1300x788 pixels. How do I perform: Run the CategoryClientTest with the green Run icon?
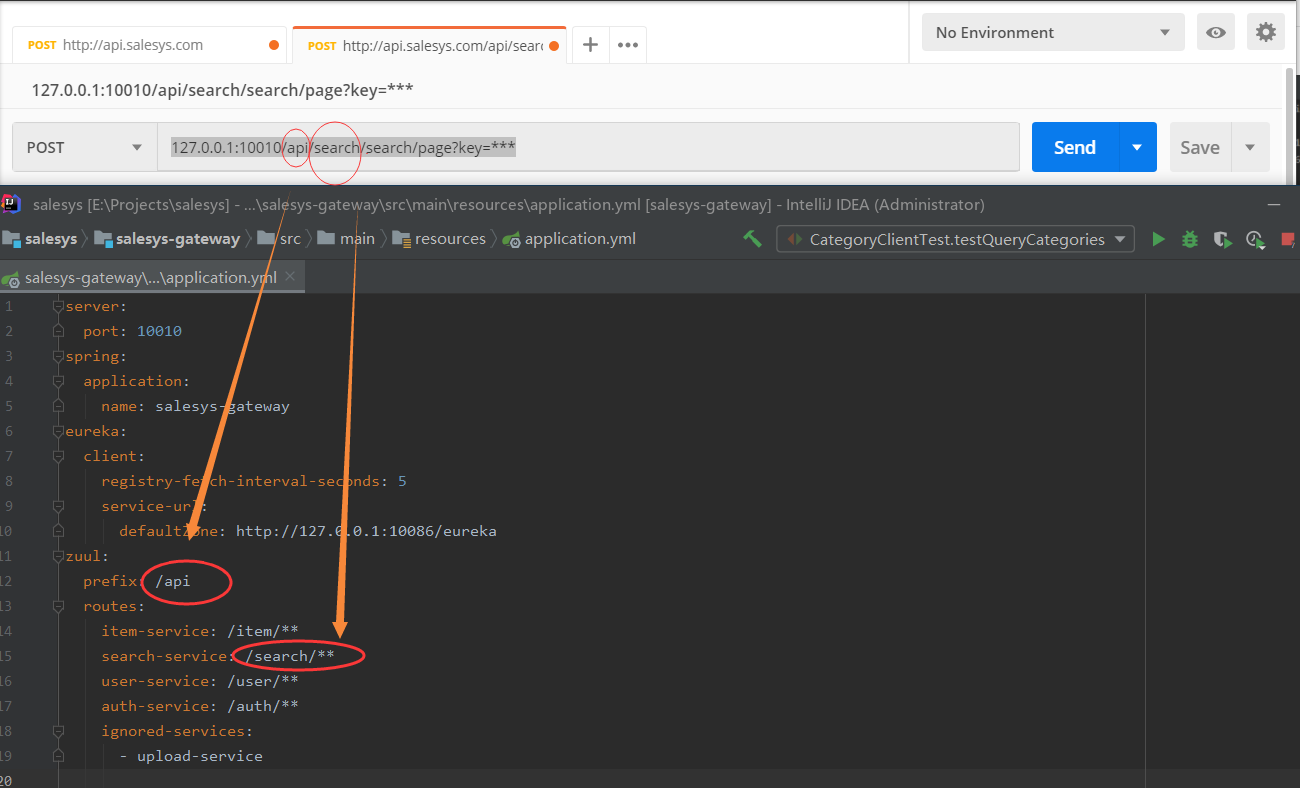[x=1159, y=239]
